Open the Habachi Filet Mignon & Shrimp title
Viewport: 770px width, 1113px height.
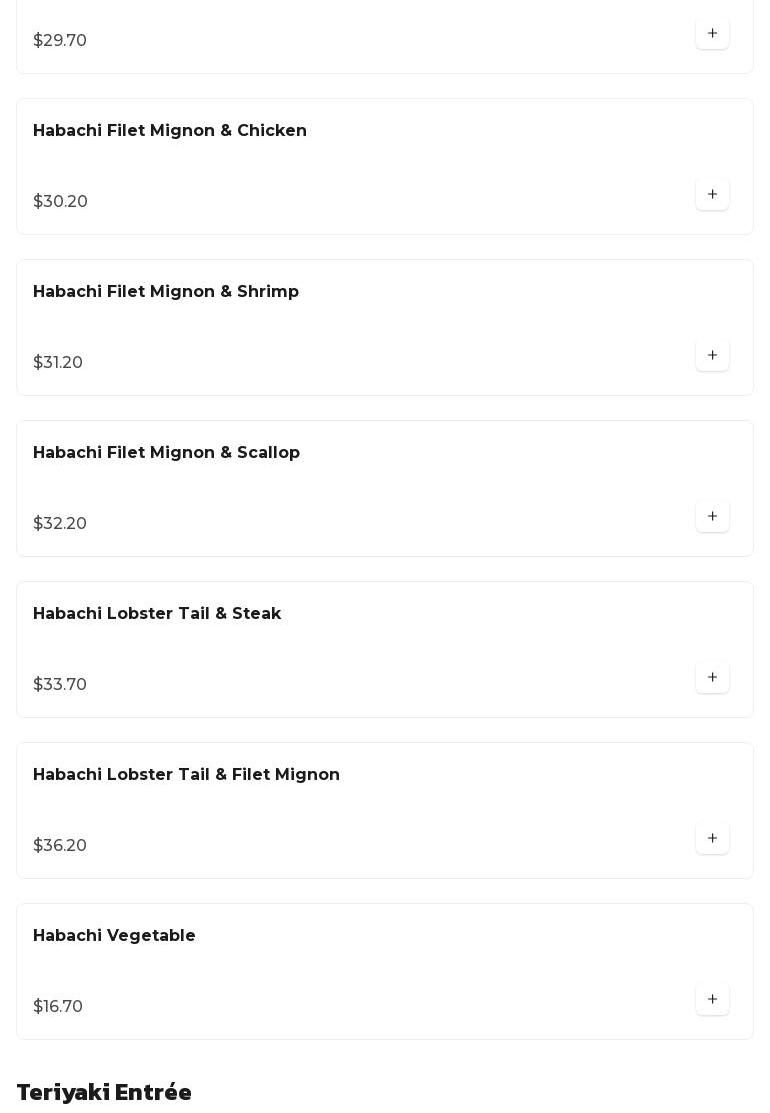tap(166, 292)
